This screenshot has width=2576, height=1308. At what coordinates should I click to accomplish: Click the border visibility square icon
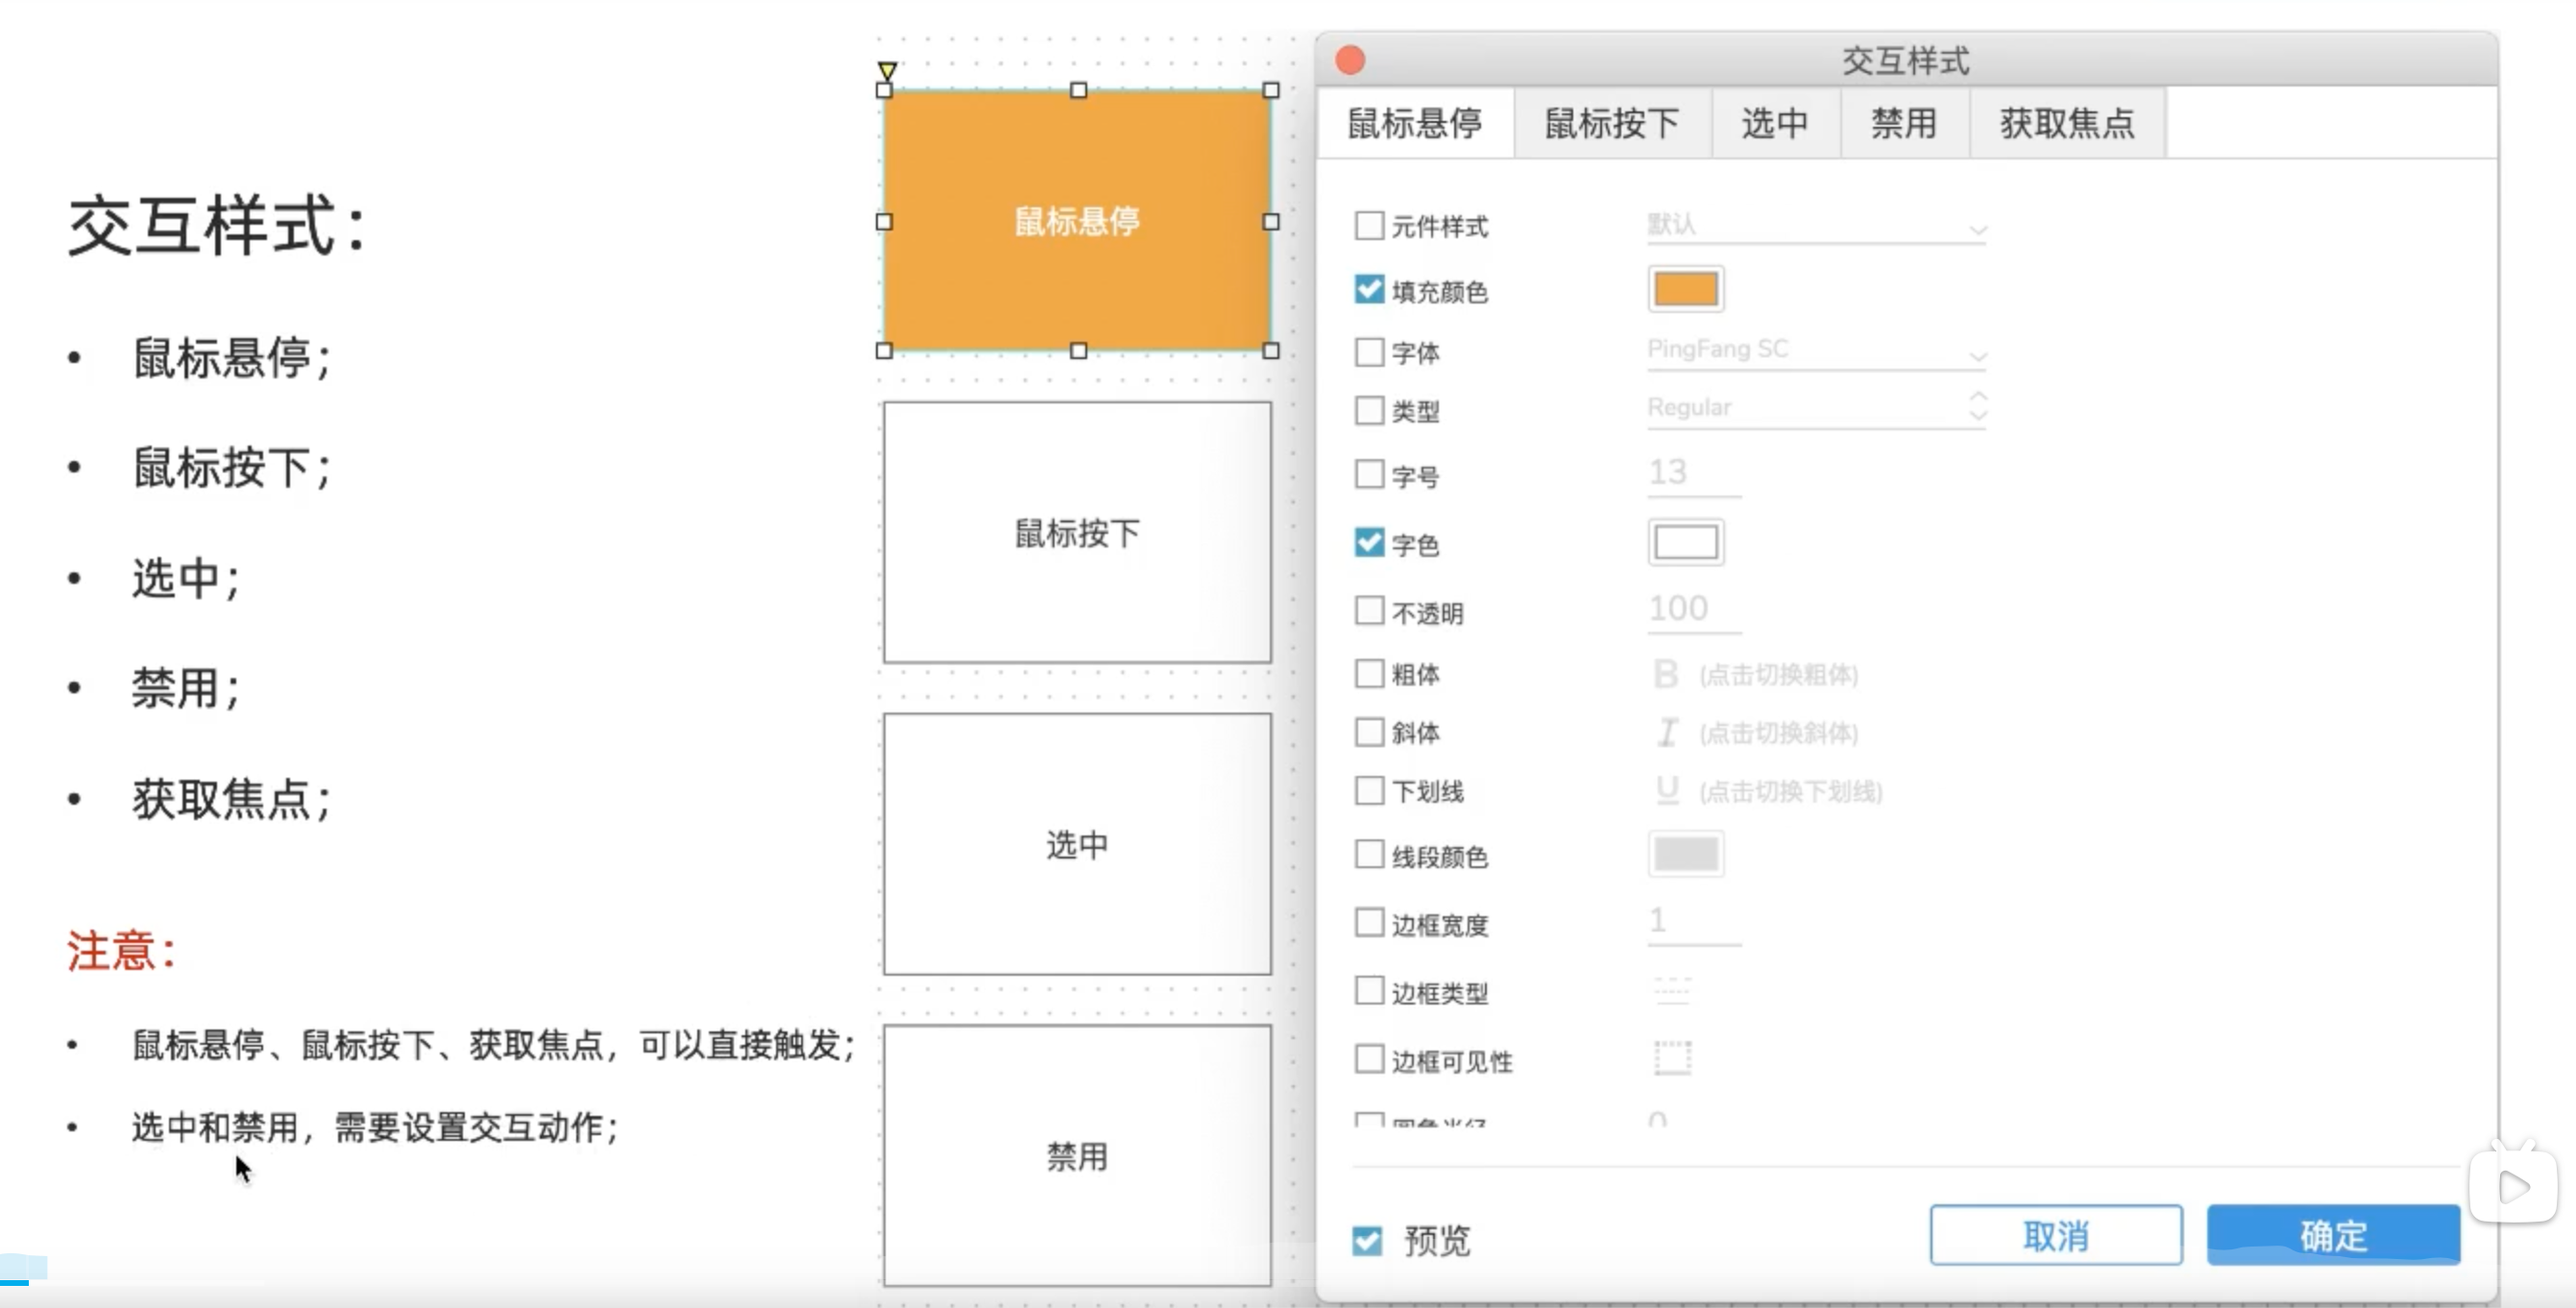point(1672,1057)
